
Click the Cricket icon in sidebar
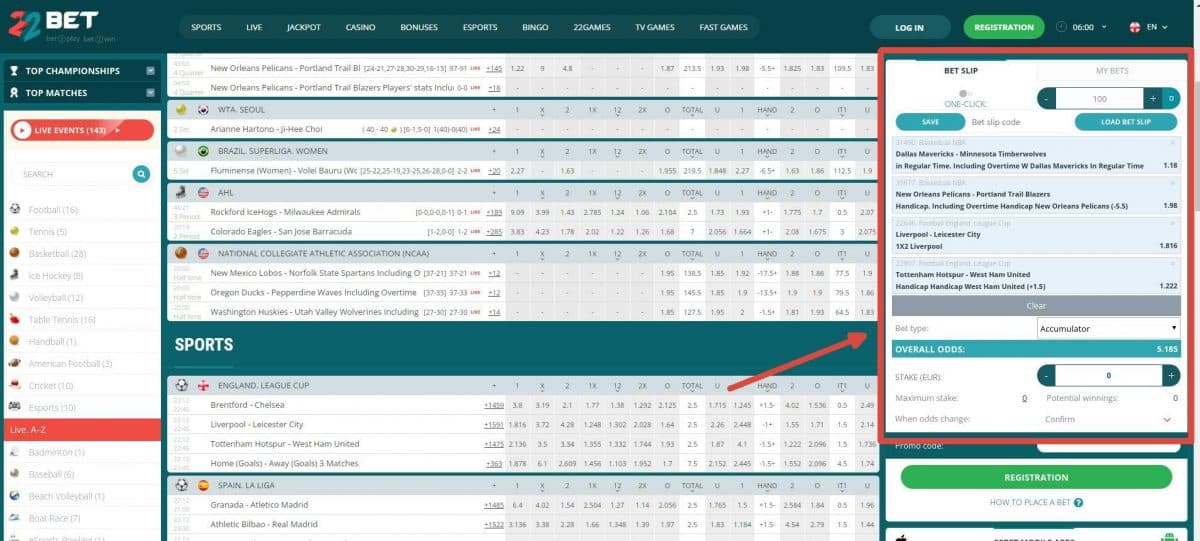click(x=15, y=386)
